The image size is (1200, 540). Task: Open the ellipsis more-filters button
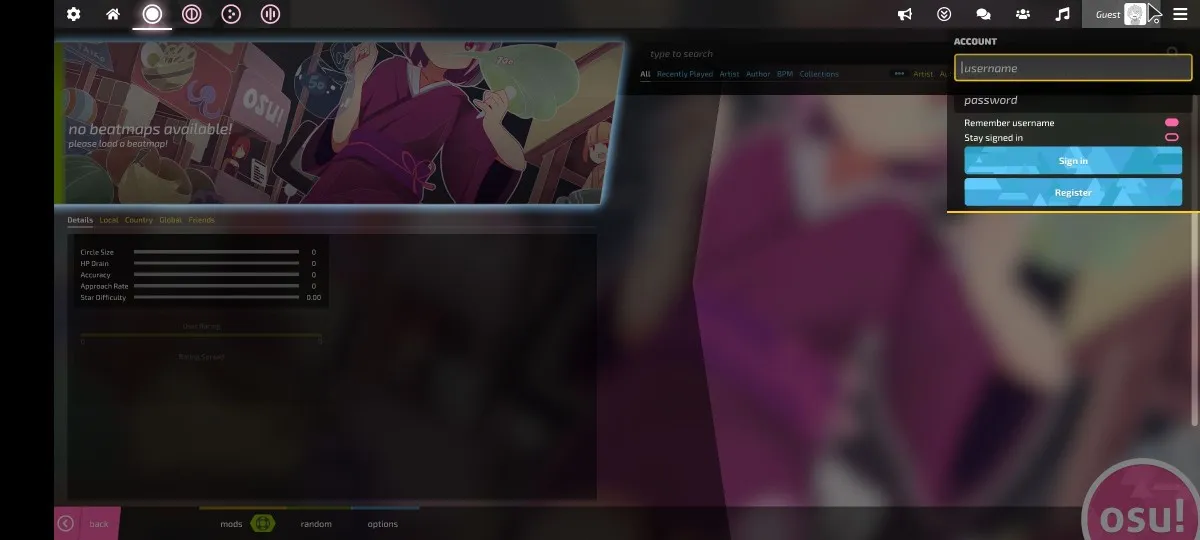tap(899, 74)
